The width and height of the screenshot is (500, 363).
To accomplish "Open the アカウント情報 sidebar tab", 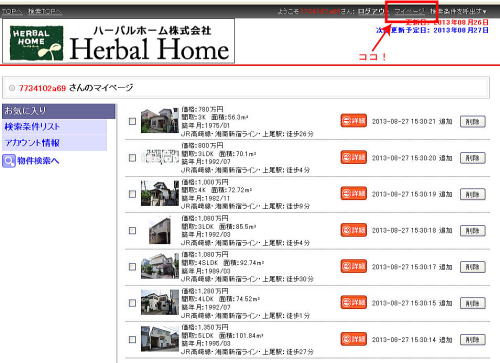I will pyautogui.click(x=55, y=143).
